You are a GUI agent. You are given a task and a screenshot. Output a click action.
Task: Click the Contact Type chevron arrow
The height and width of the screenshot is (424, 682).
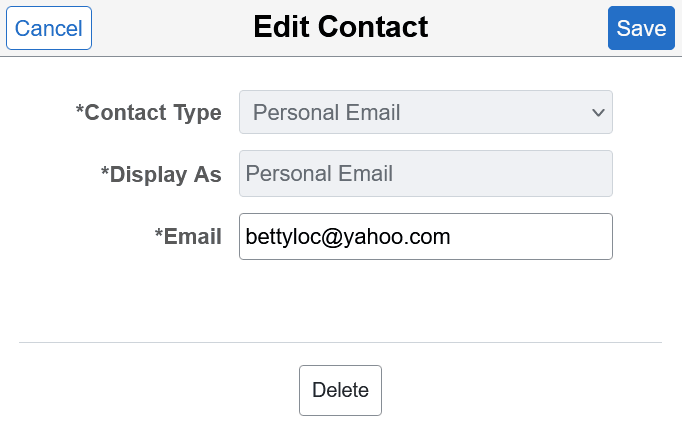coord(598,112)
